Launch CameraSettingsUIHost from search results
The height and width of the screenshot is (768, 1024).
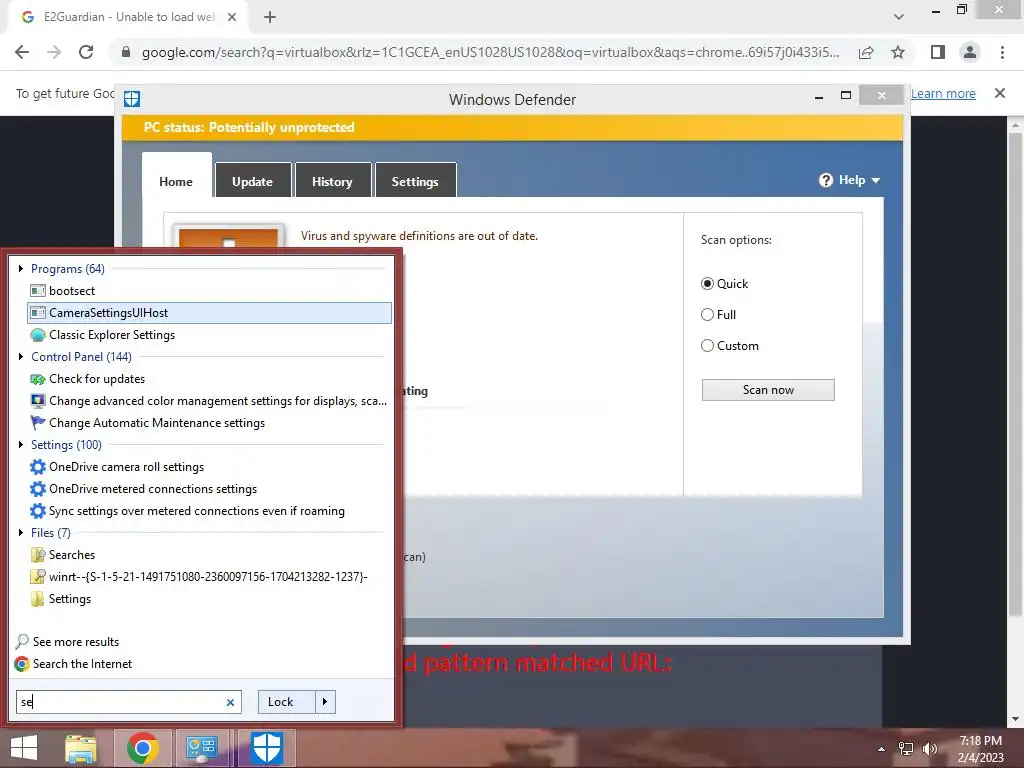tap(209, 313)
